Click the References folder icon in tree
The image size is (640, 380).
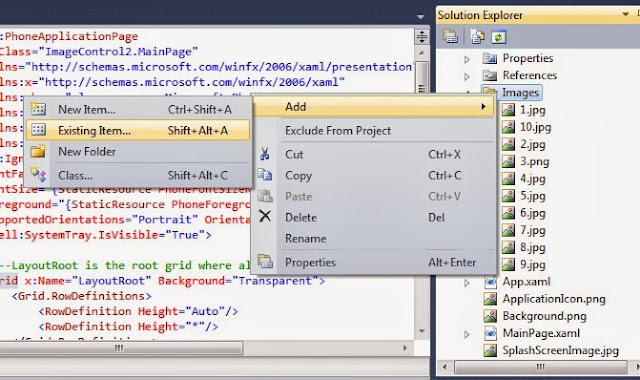[x=490, y=76]
